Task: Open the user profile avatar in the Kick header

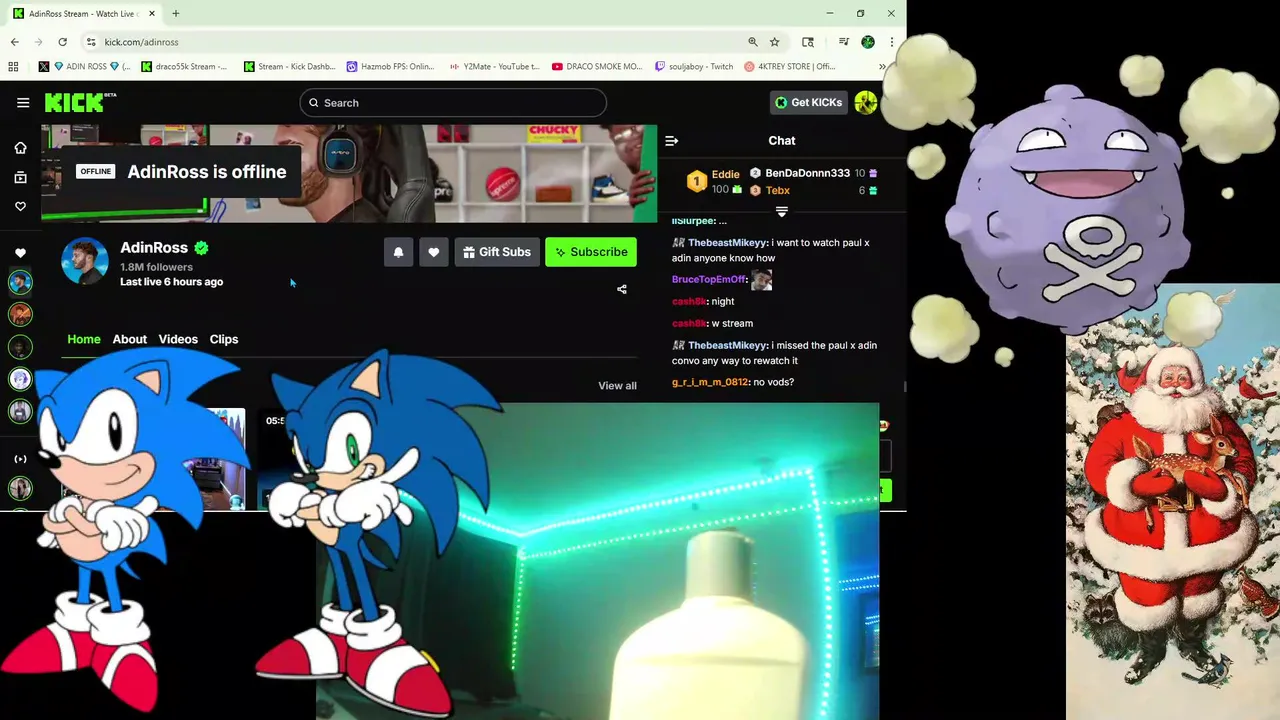Action: click(x=866, y=102)
